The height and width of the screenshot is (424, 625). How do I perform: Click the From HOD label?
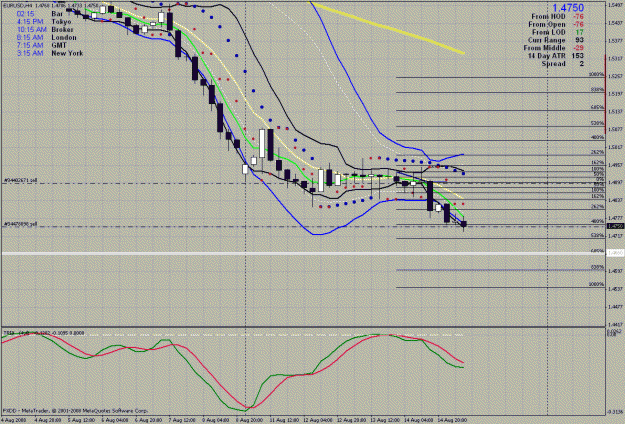click(548, 16)
